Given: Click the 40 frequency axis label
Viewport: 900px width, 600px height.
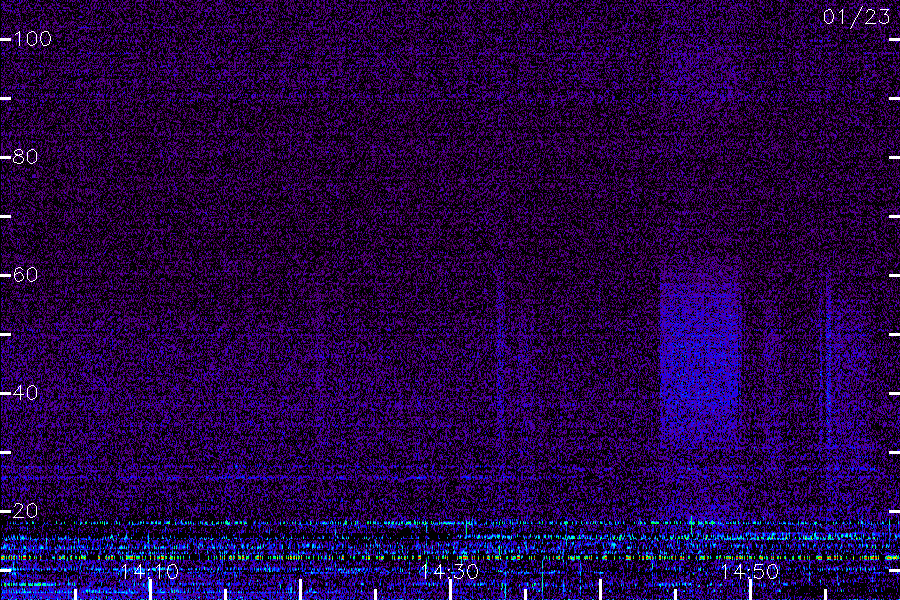Looking at the screenshot, I should 25,393.
